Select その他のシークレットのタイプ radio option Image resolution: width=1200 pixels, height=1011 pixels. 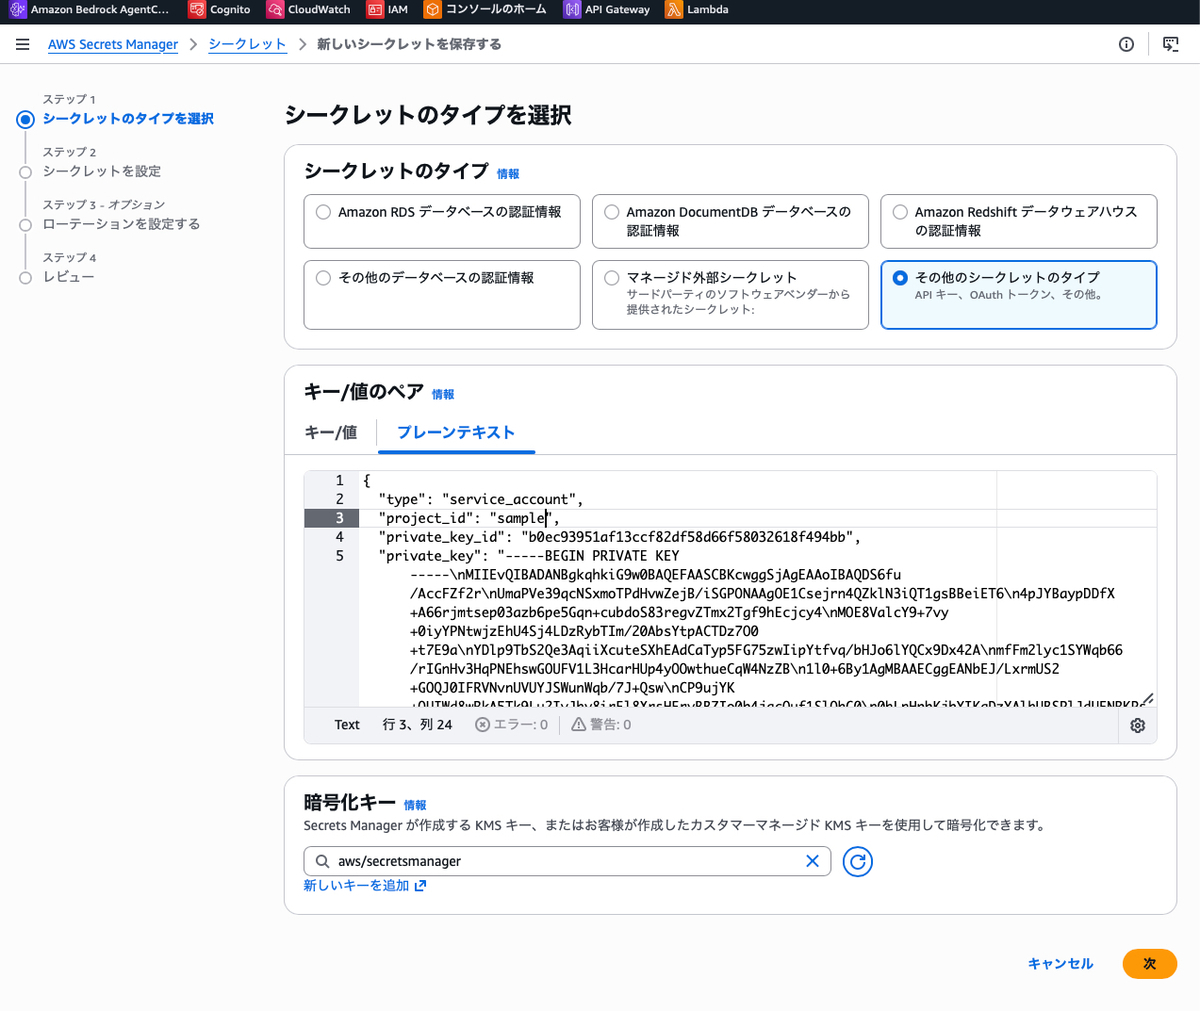pos(900,278)
